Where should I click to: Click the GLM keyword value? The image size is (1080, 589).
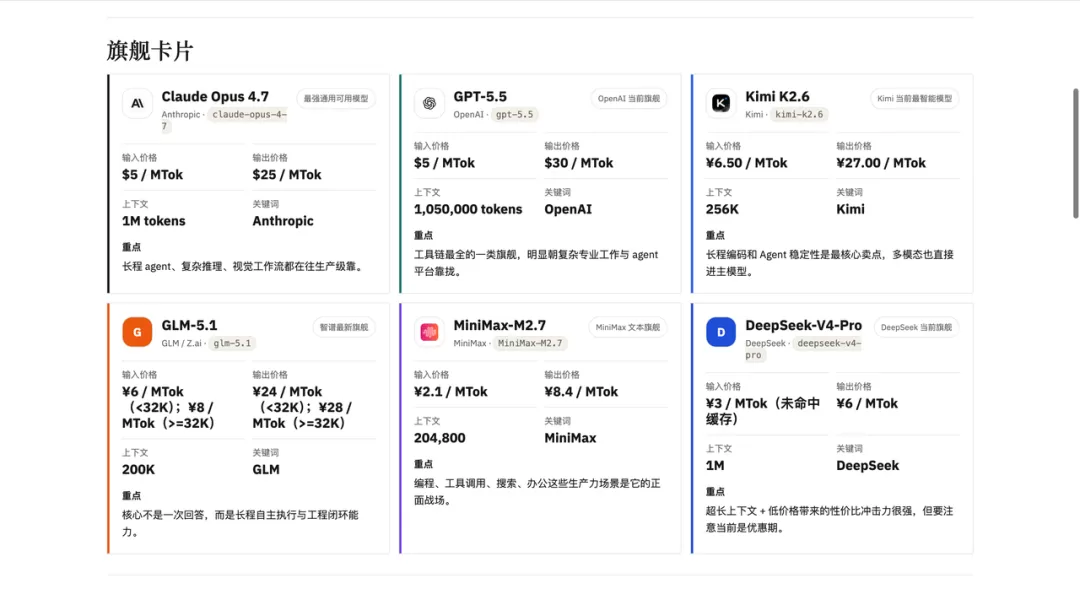pos(266,470)
